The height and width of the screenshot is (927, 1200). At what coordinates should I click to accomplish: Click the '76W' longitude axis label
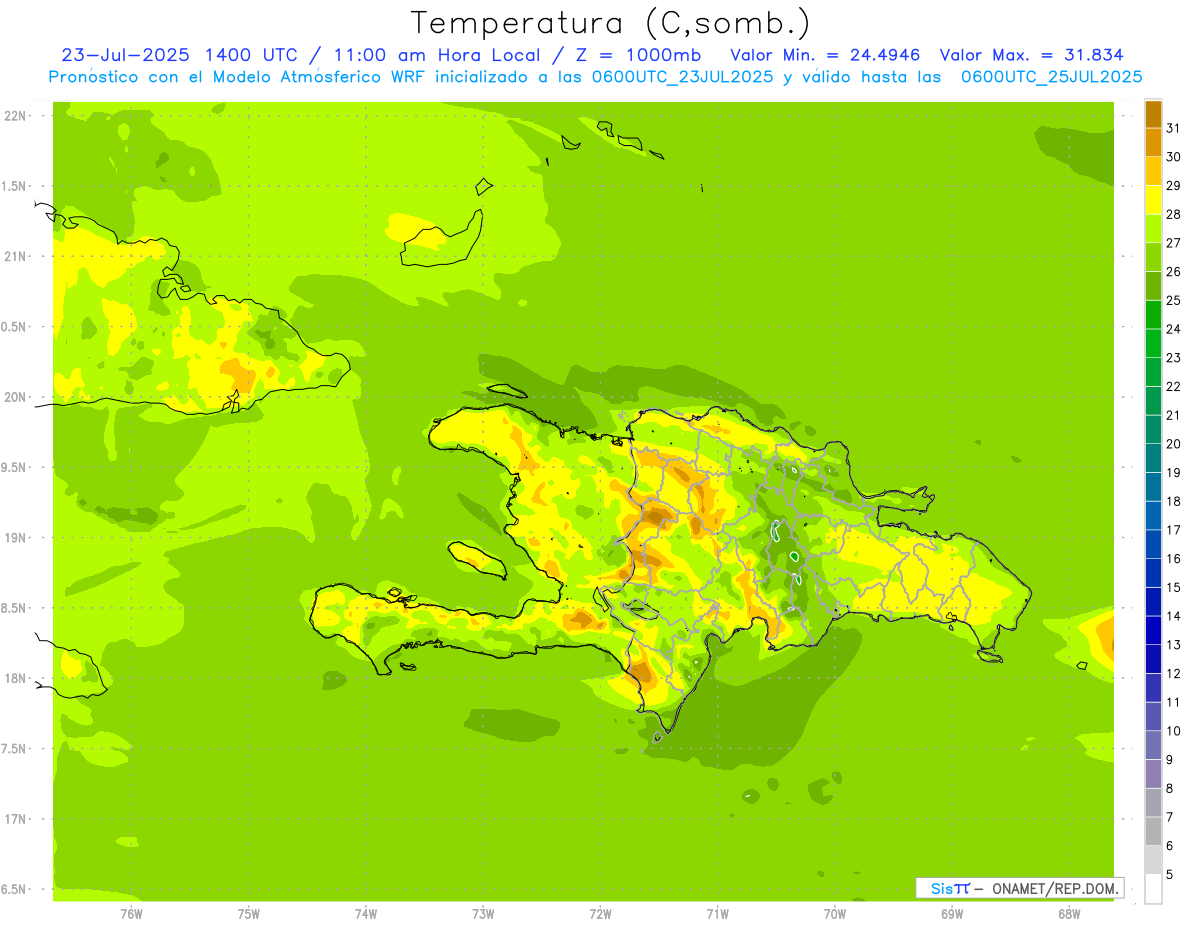pyautogui.click(x=131, y=914)
